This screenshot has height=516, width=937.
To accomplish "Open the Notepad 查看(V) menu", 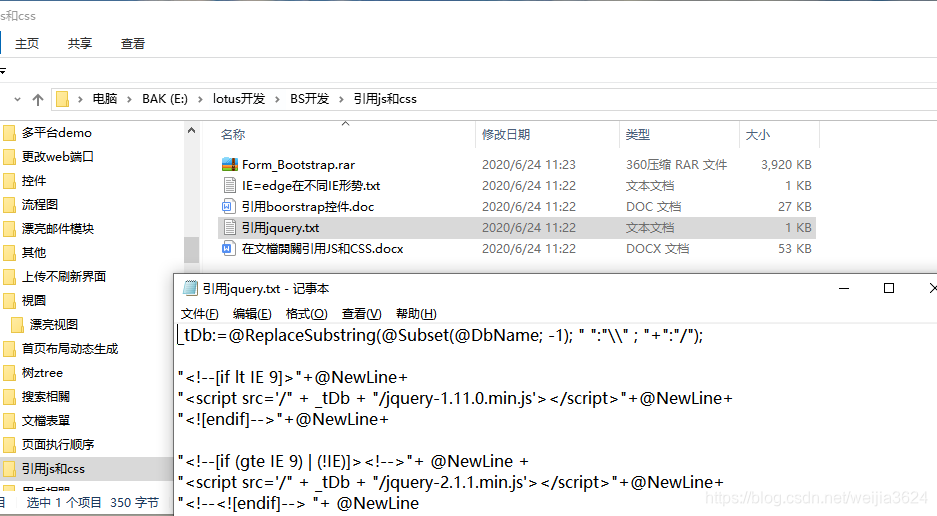I will pyautogui.click(x=362, y=313).
